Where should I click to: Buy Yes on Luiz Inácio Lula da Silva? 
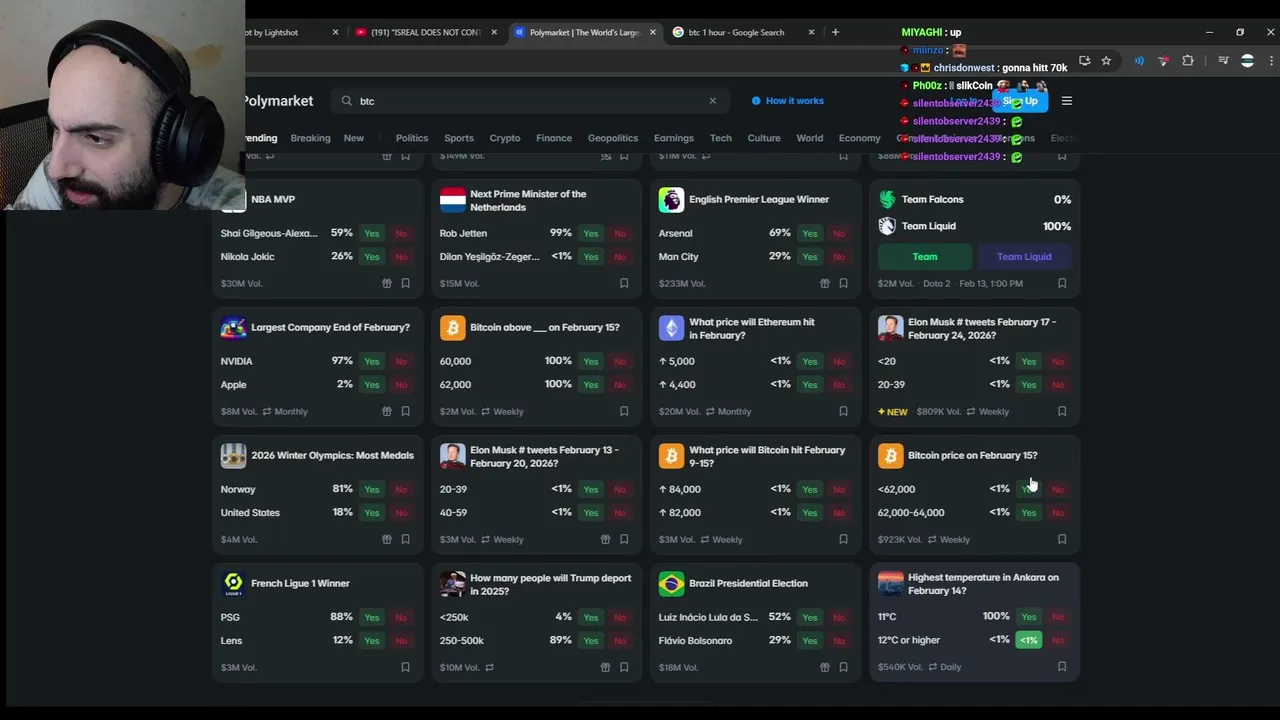point(810,617)
